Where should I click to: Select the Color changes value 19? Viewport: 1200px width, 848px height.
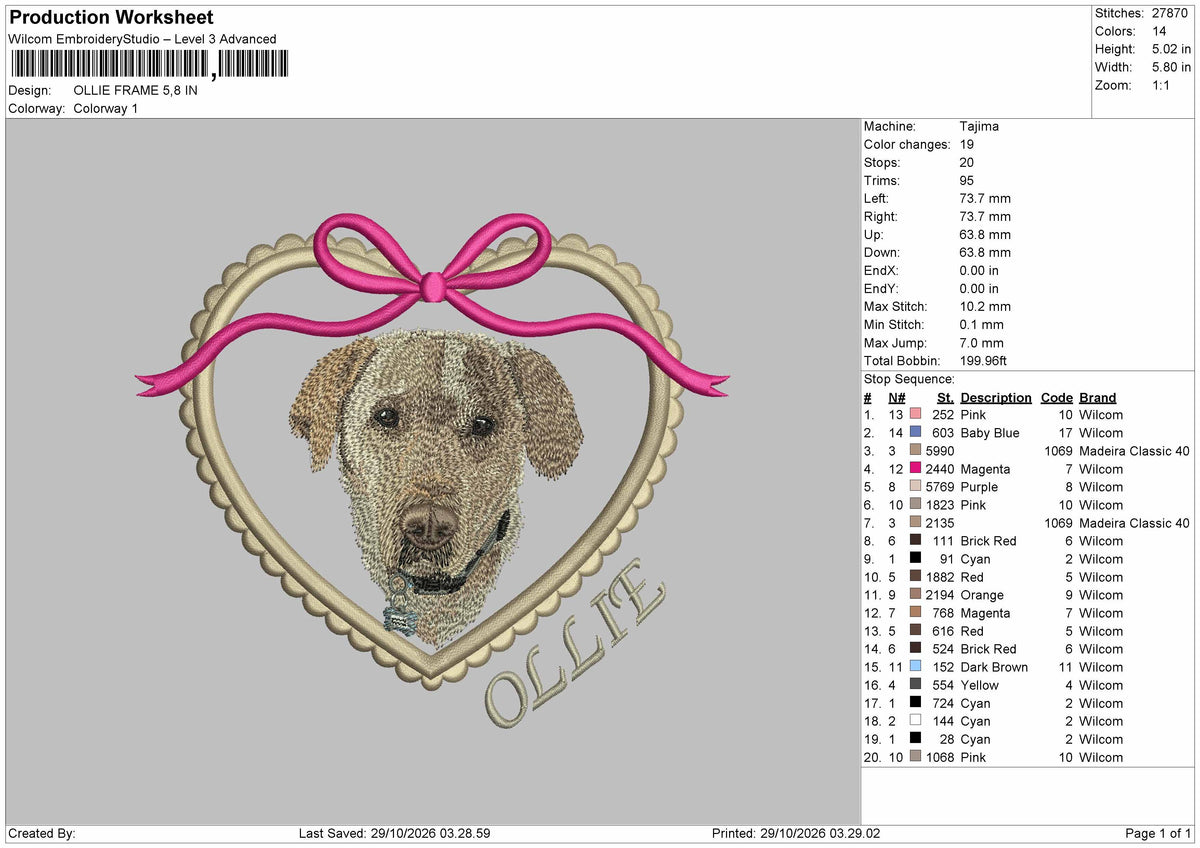966,145
